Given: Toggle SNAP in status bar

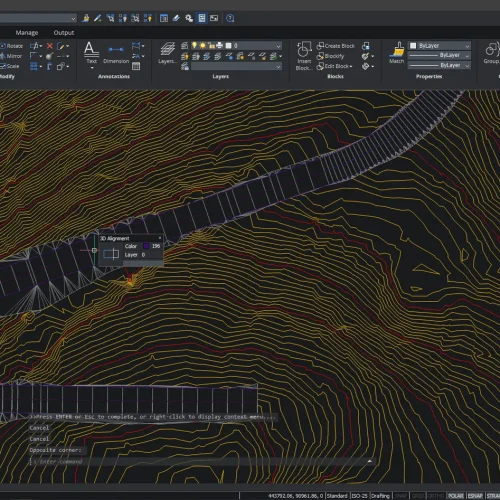Looking at the screenshot, I should point(401,496).
